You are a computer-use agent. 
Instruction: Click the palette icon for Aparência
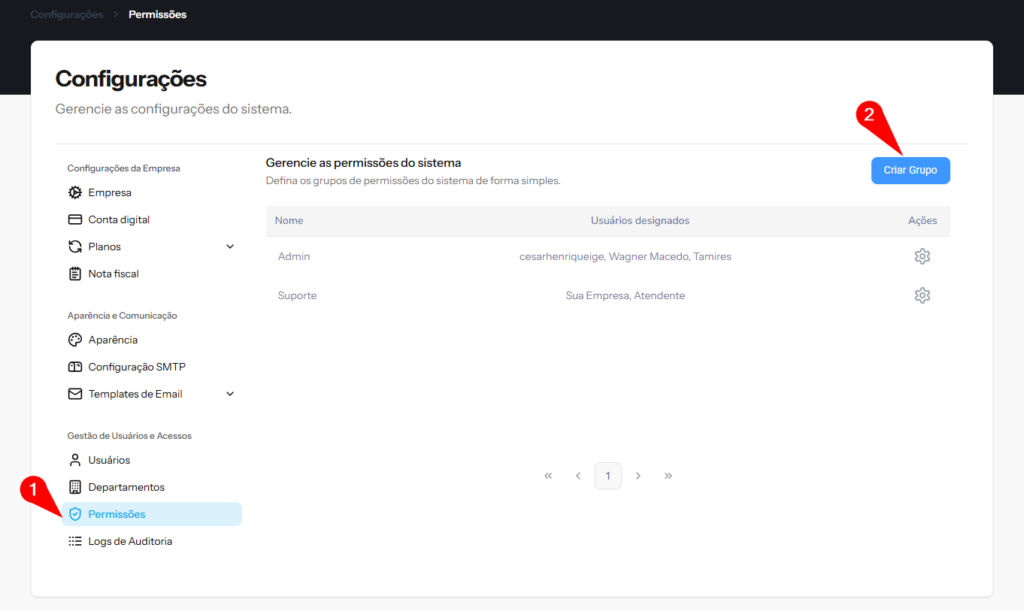[x=75, y=340]
